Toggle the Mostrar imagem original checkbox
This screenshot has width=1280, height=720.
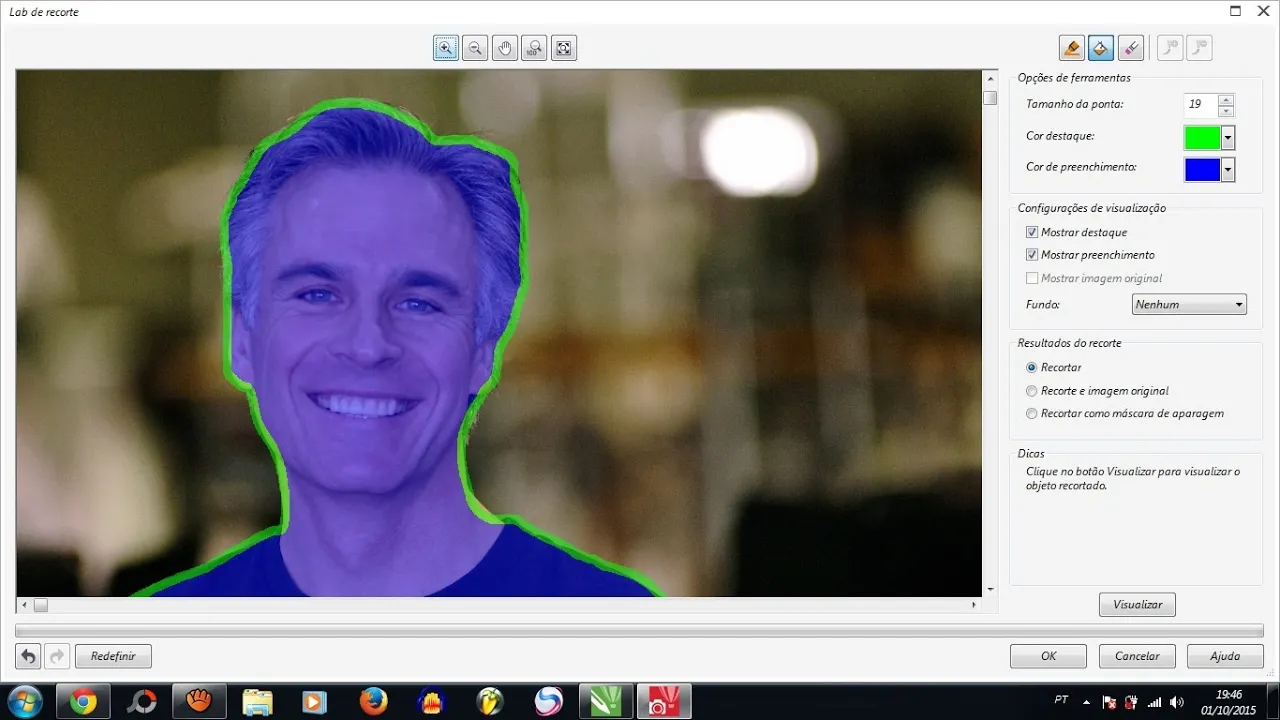[x=1032, y=278]
